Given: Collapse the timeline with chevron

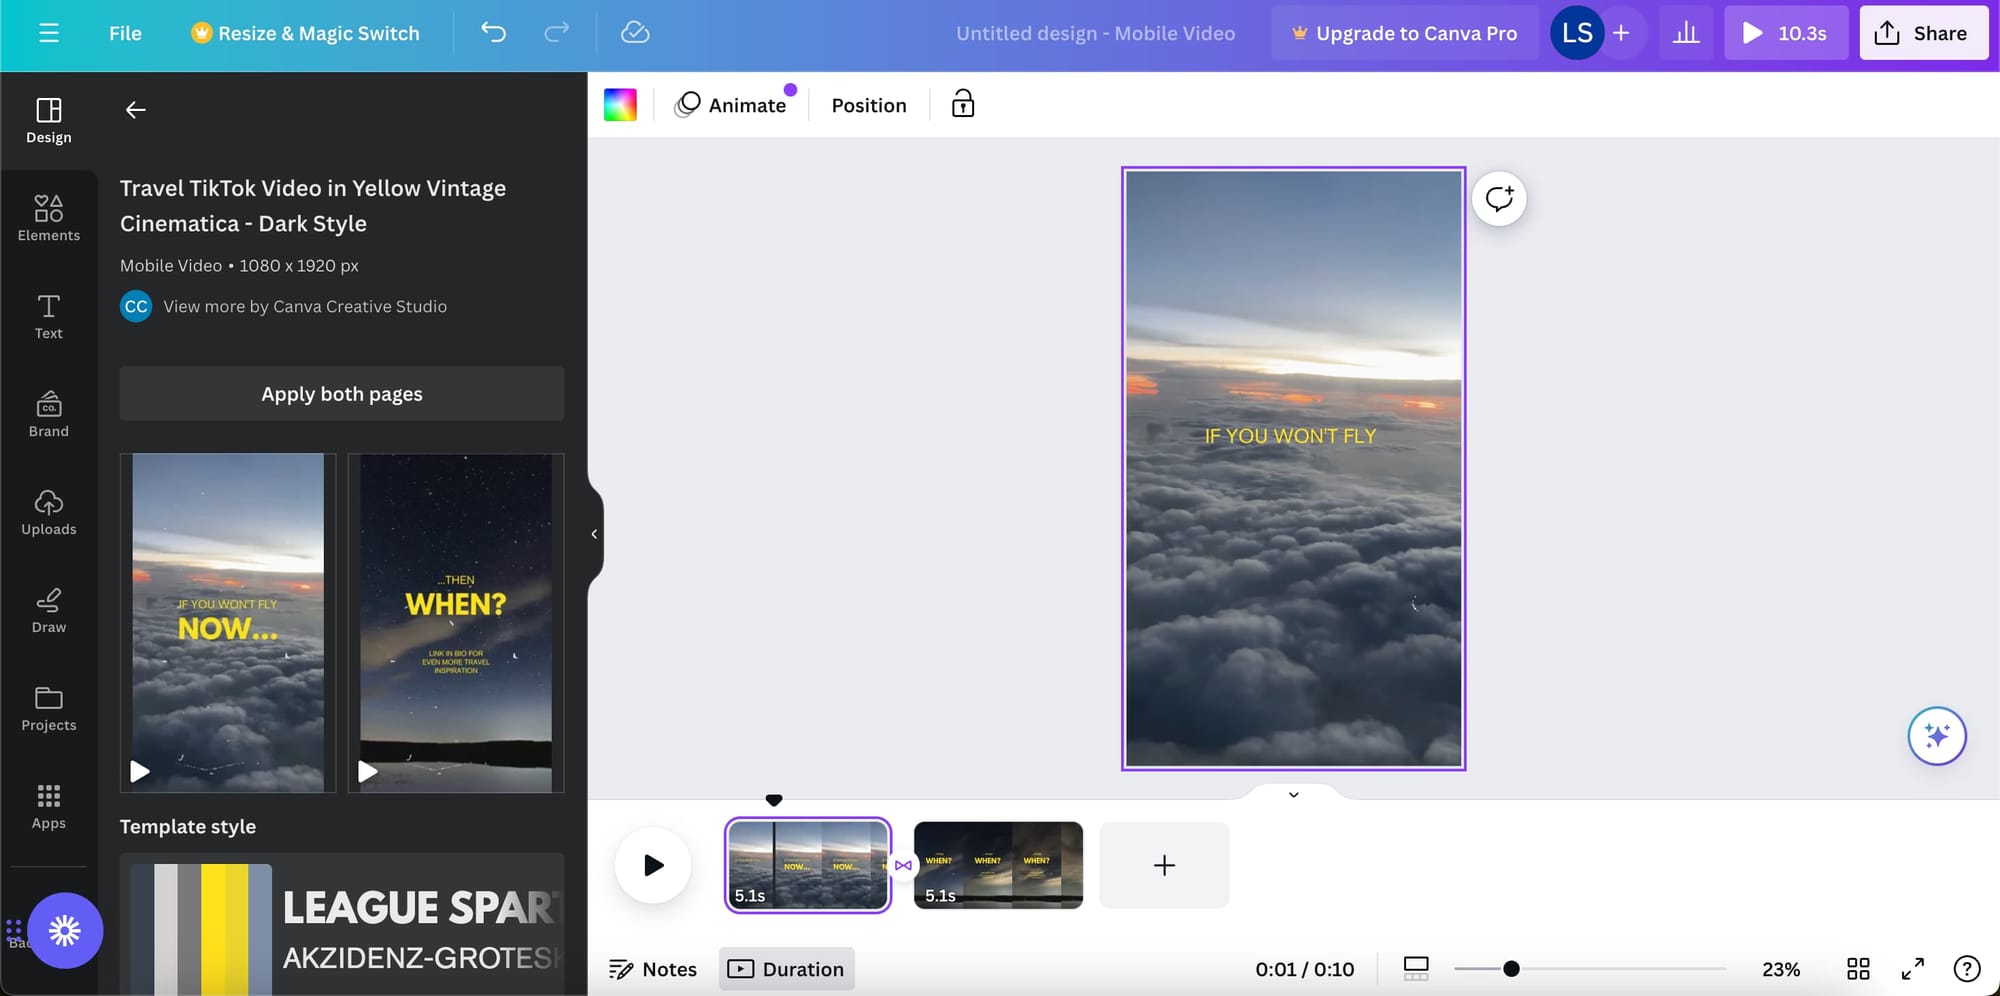Looking at the screenshot, I should pyautogui.click(x=1293, y=795).
